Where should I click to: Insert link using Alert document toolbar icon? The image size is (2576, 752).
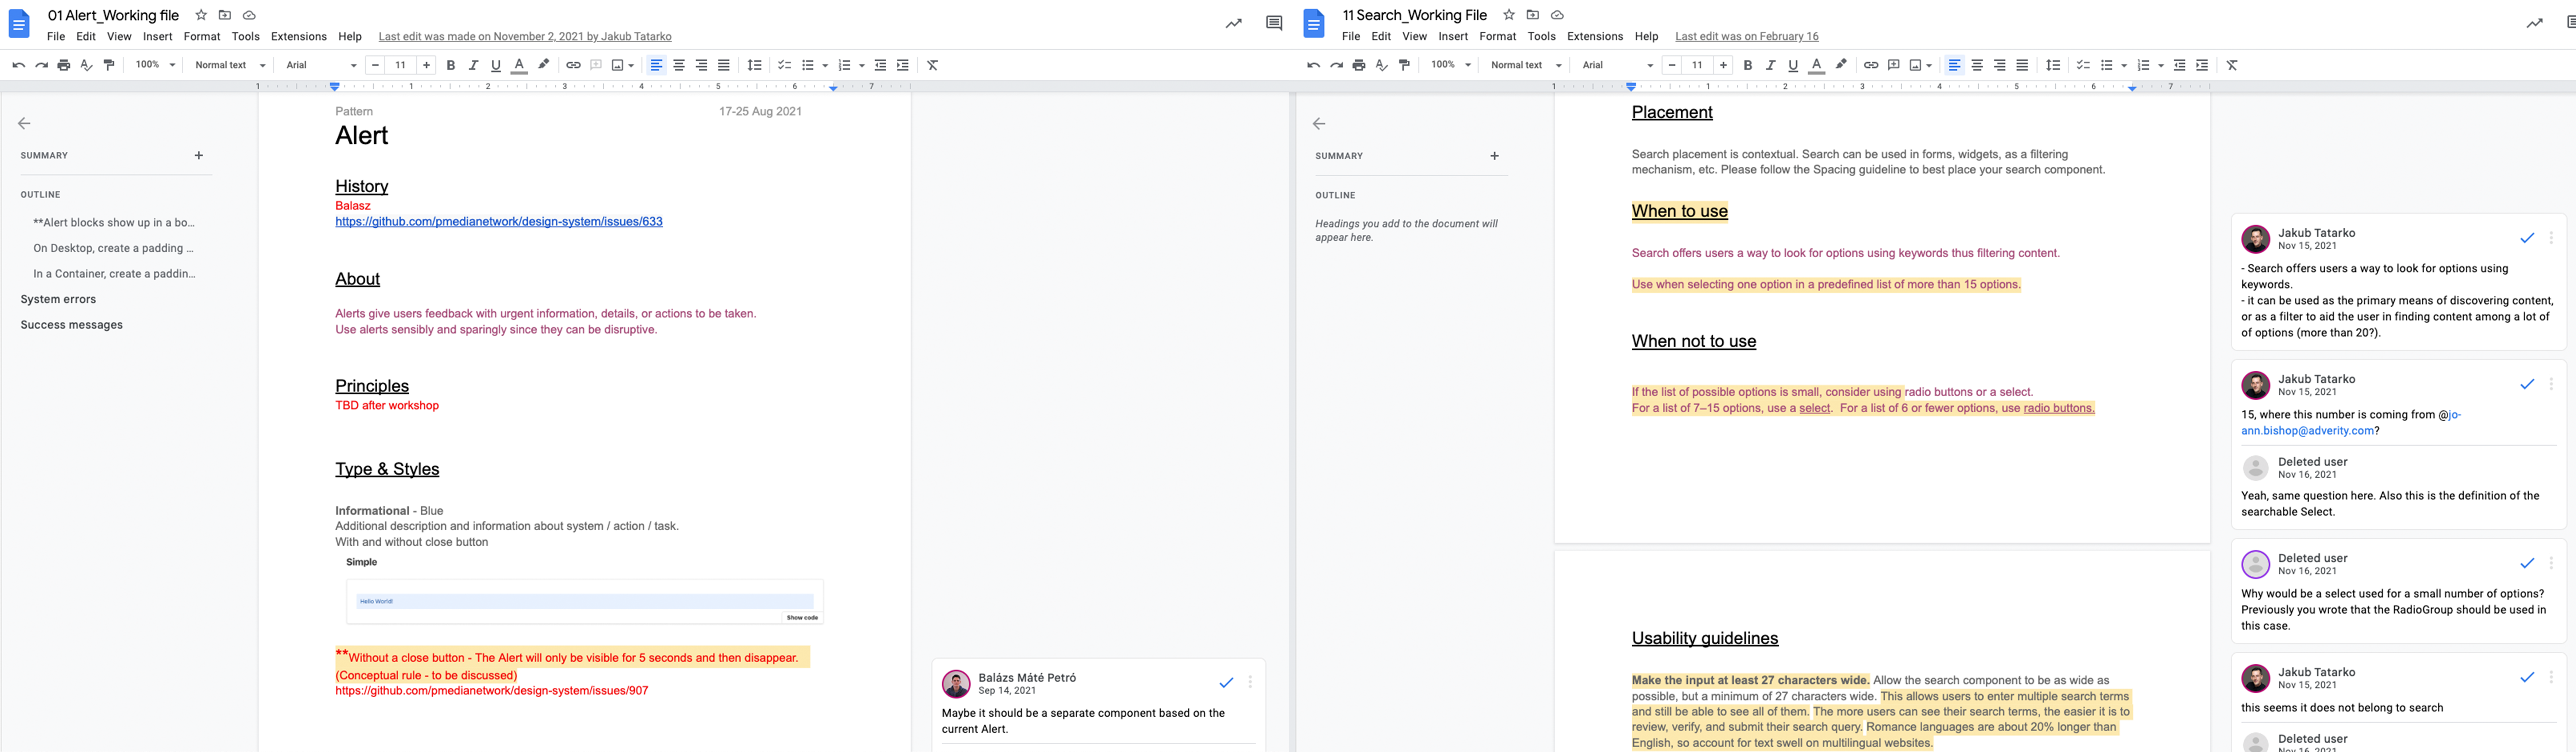click(x=573, y=65)
